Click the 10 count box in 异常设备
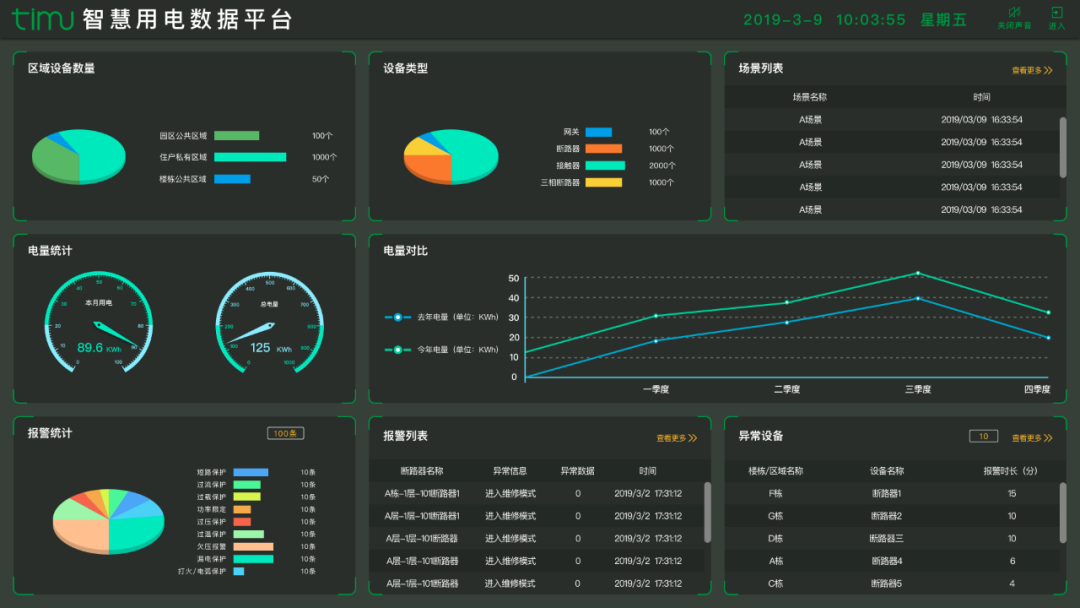1080x608 pixels. pos(984,436)
